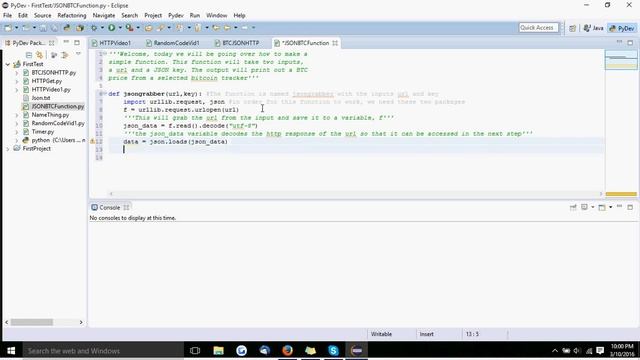Minimize the Console panel
The height and width of the screenshot is (360, 640).
619,207
